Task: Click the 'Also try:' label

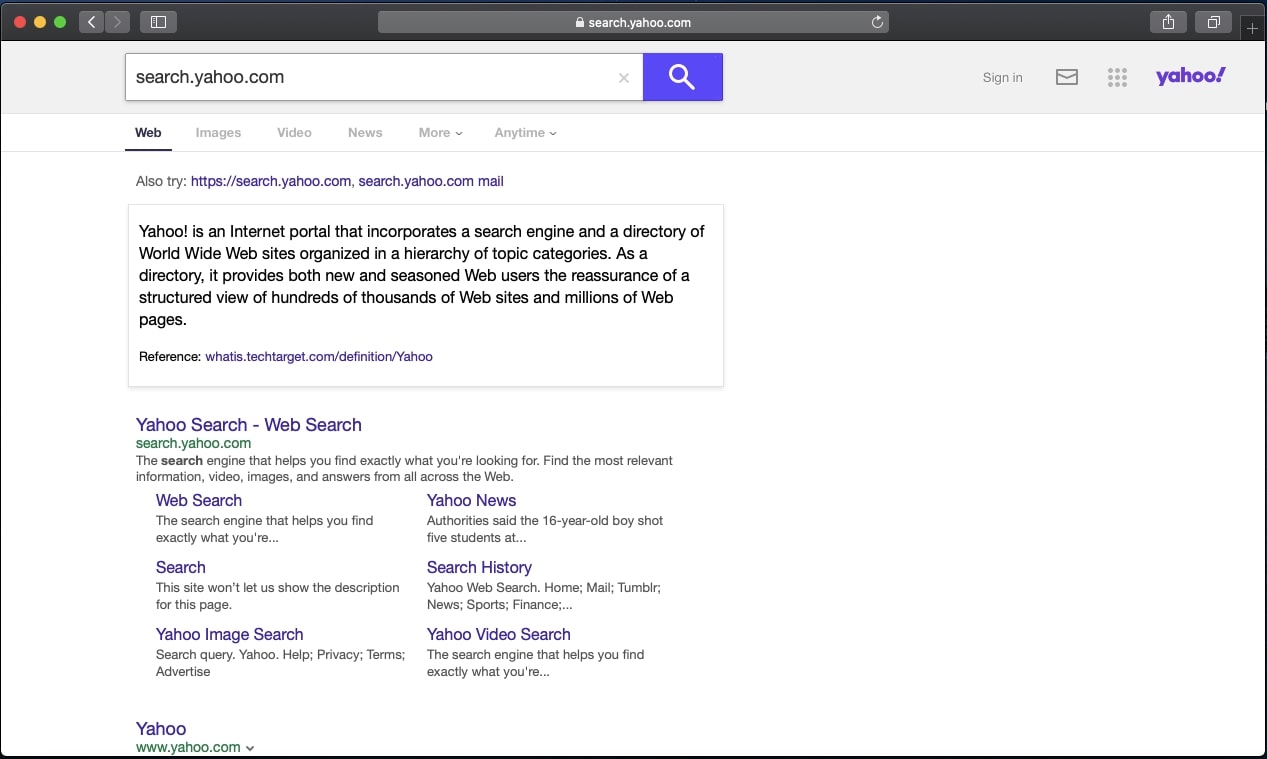Action: point(161,181)
